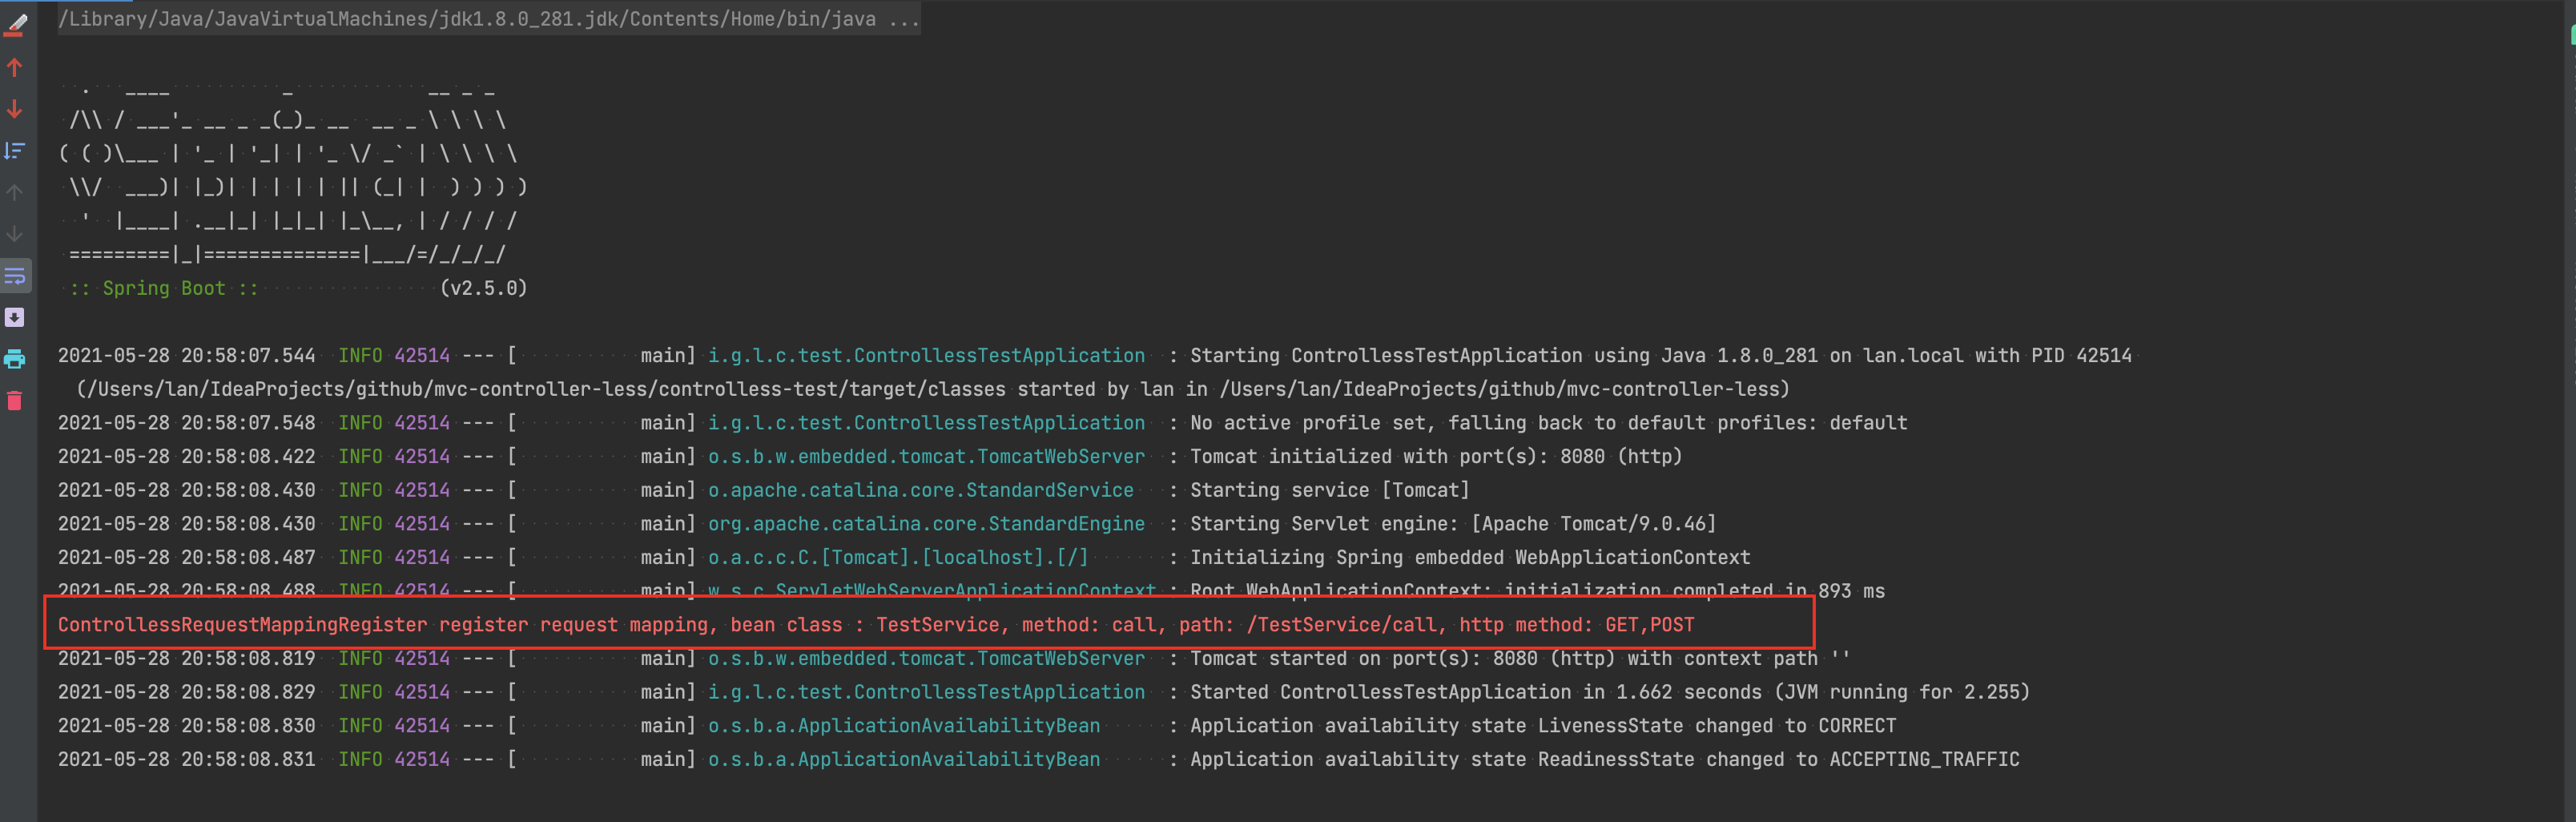Print the console output
Screen dimensions: 2576x822
coord(15,359)
